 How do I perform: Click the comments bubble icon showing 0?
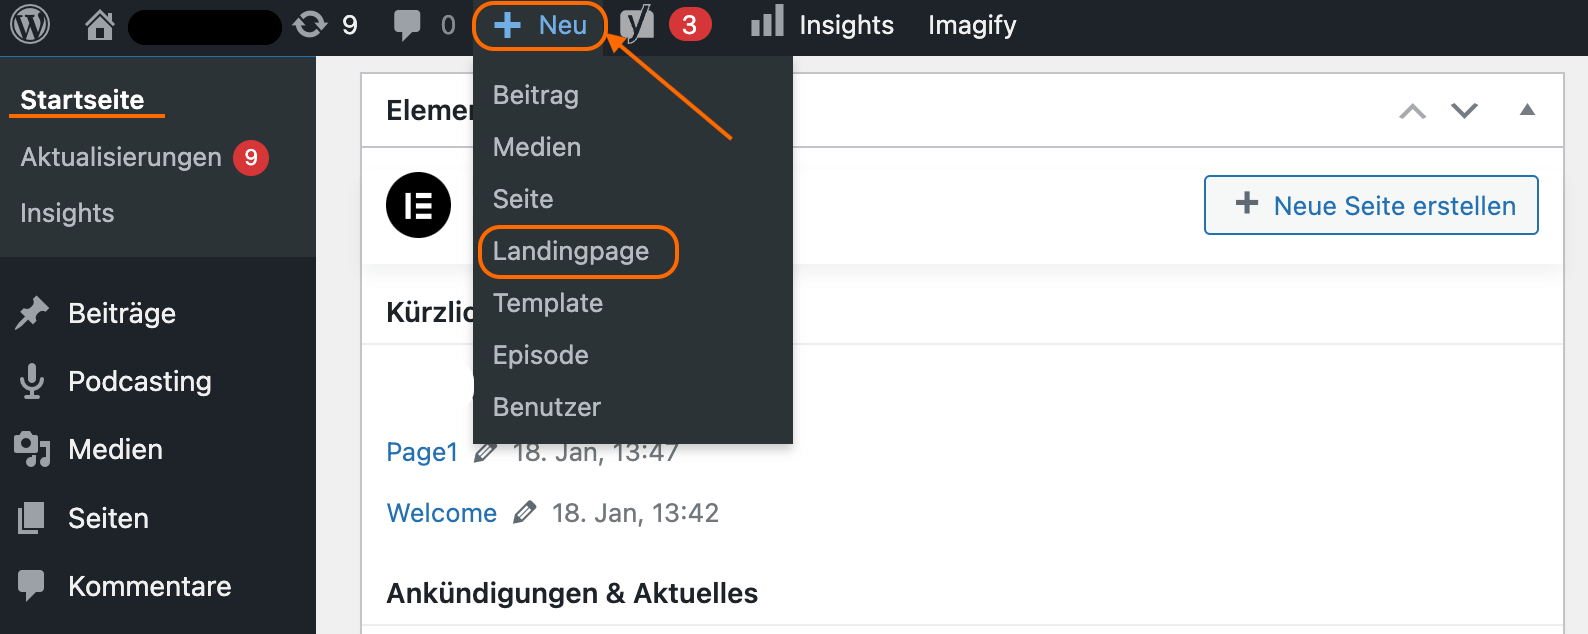[x=409, y=25]
